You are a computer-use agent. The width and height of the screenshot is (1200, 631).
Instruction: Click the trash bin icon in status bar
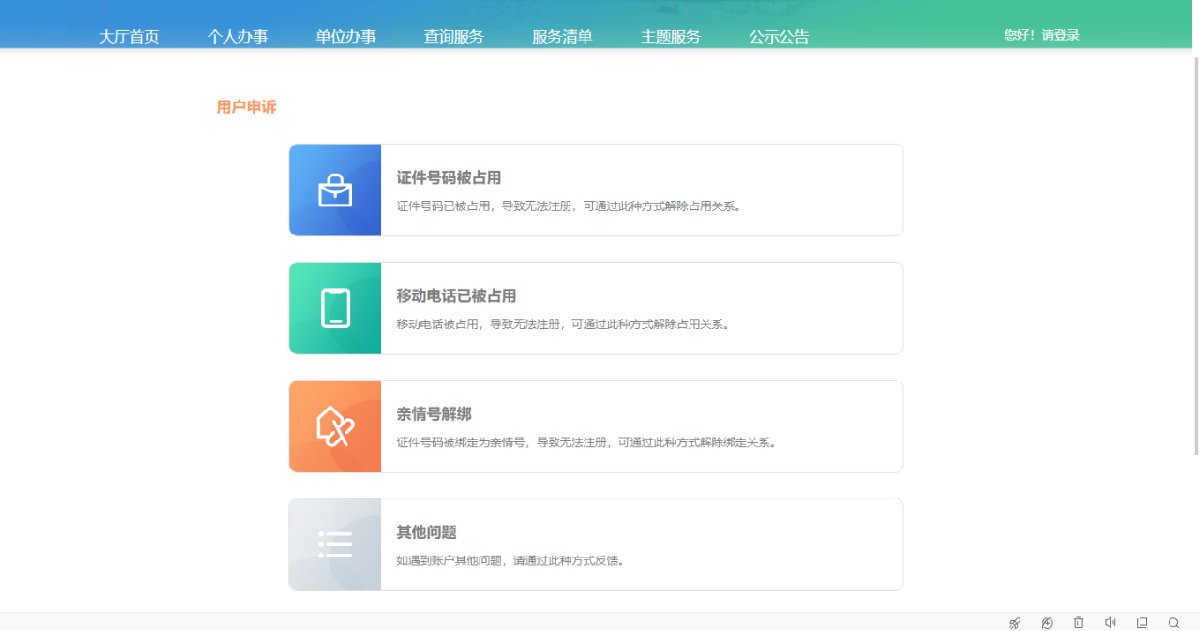[x=1078, y=623]
